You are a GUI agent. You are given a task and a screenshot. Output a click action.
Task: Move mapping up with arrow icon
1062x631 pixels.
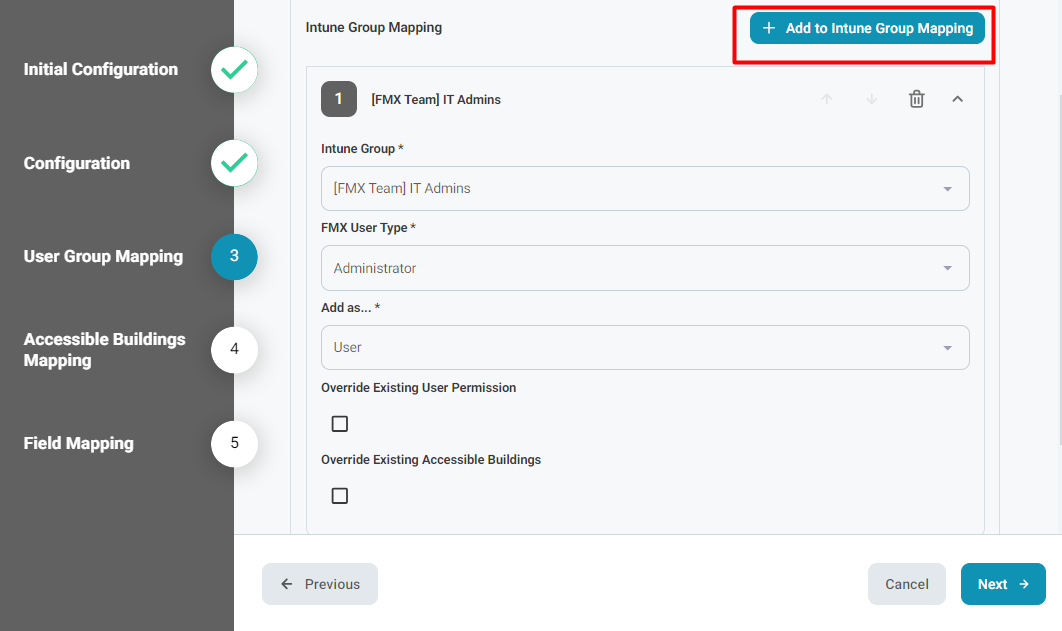827,99
